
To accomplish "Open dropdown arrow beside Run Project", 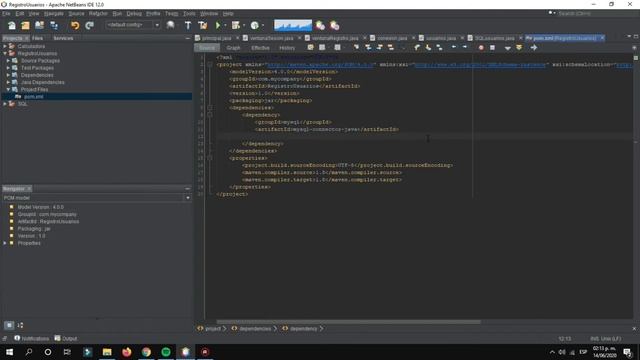I will (x=225, y=25).
